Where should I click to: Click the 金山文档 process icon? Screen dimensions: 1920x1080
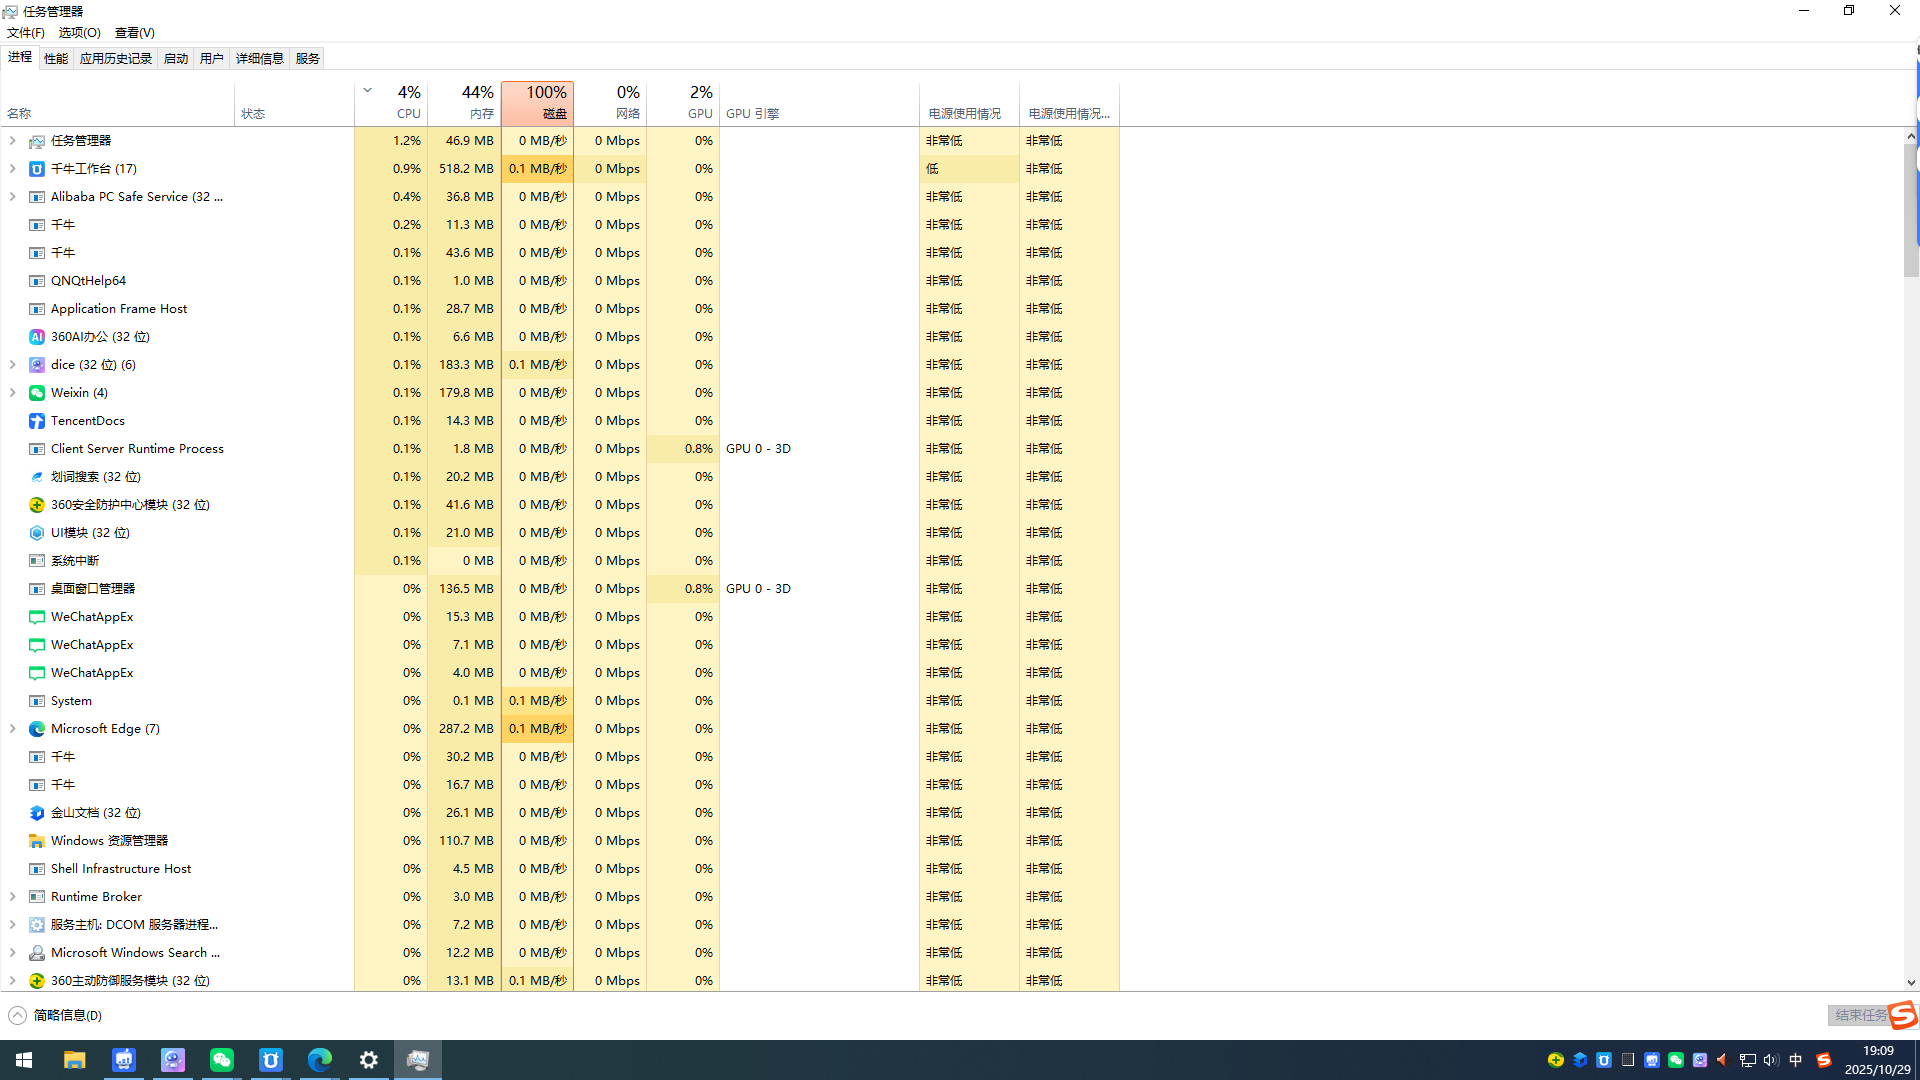click(x=37, y=813)
